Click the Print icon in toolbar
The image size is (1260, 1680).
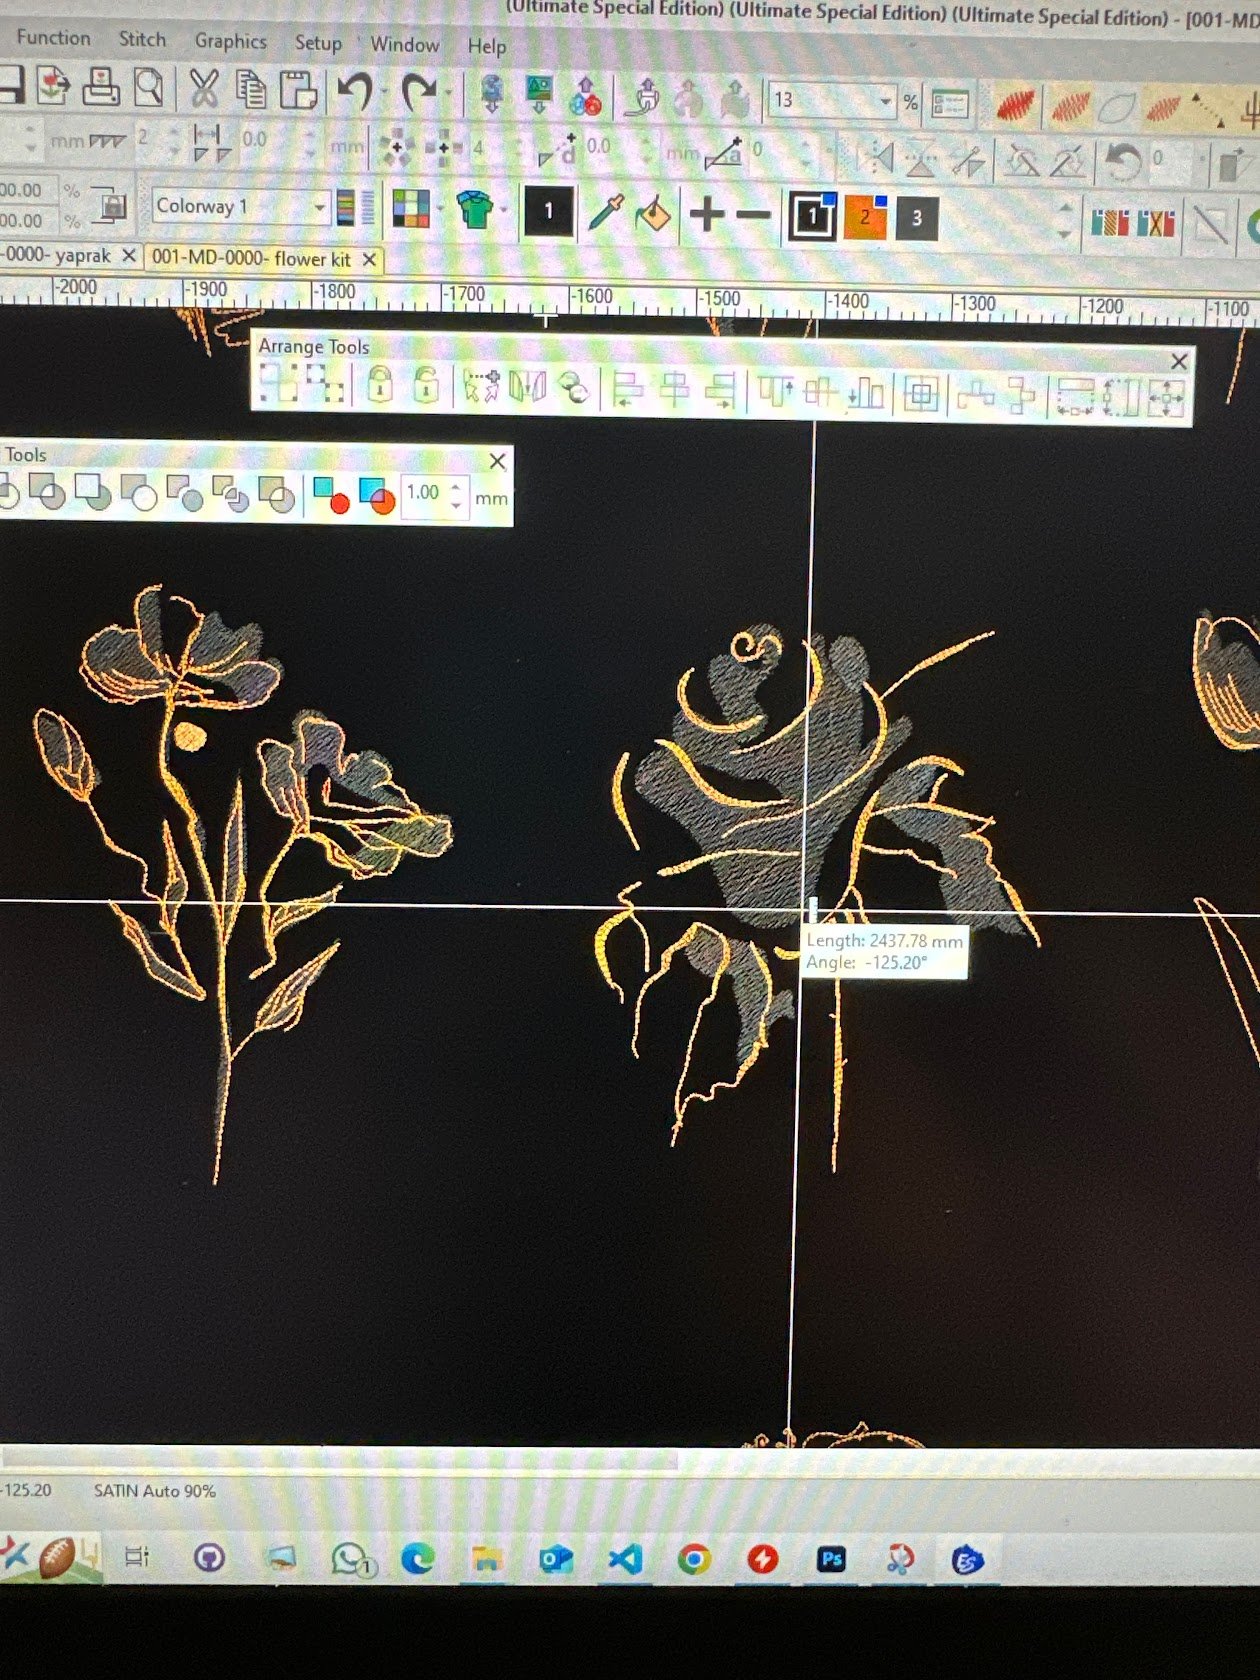point(100,87)
